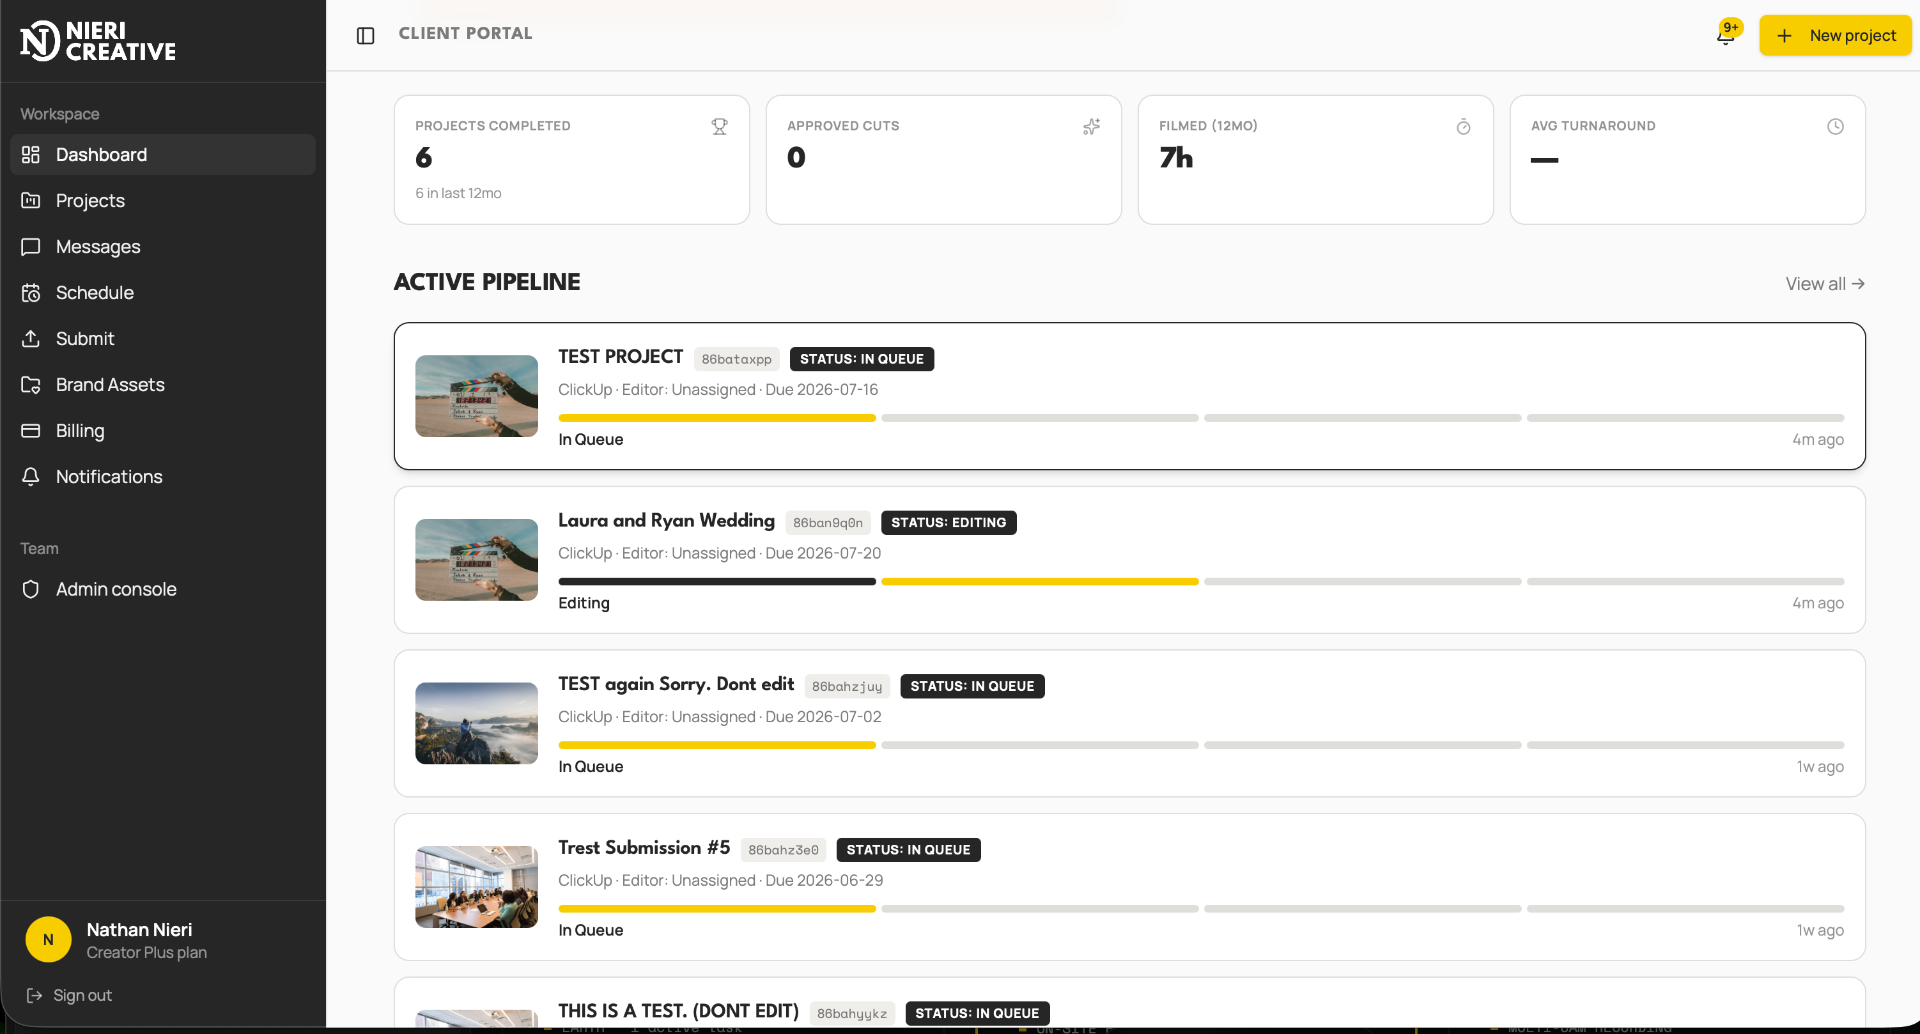
Task: Click Trest Submission #5's In Queue badge
Action: tap(908, 850)
